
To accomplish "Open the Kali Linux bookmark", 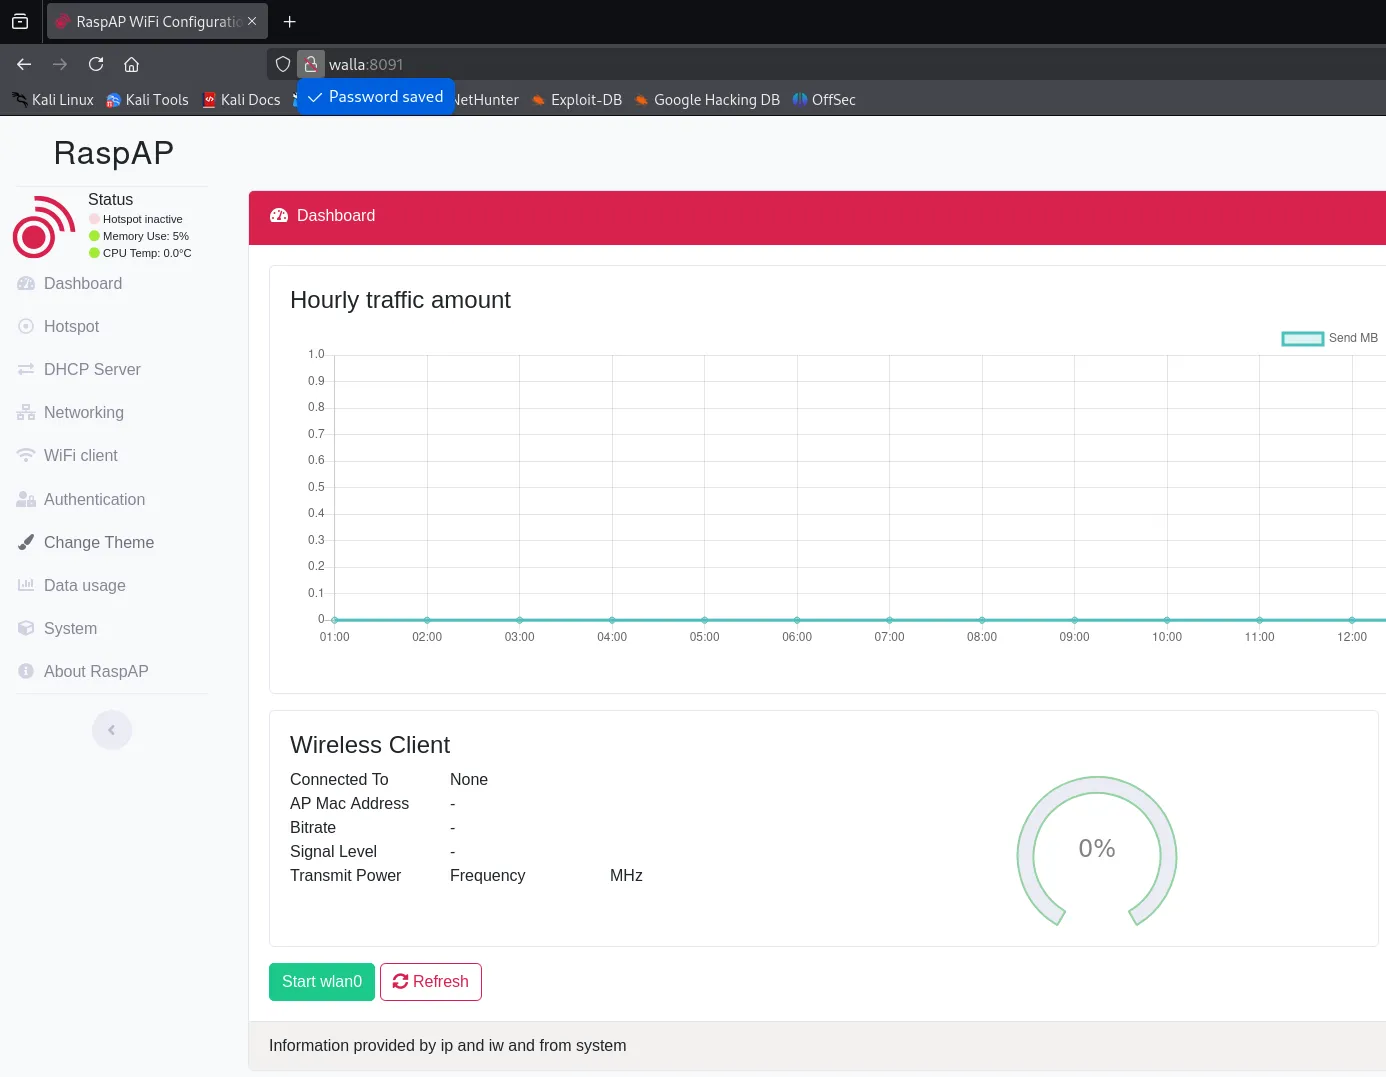I will tap(53, 99).
